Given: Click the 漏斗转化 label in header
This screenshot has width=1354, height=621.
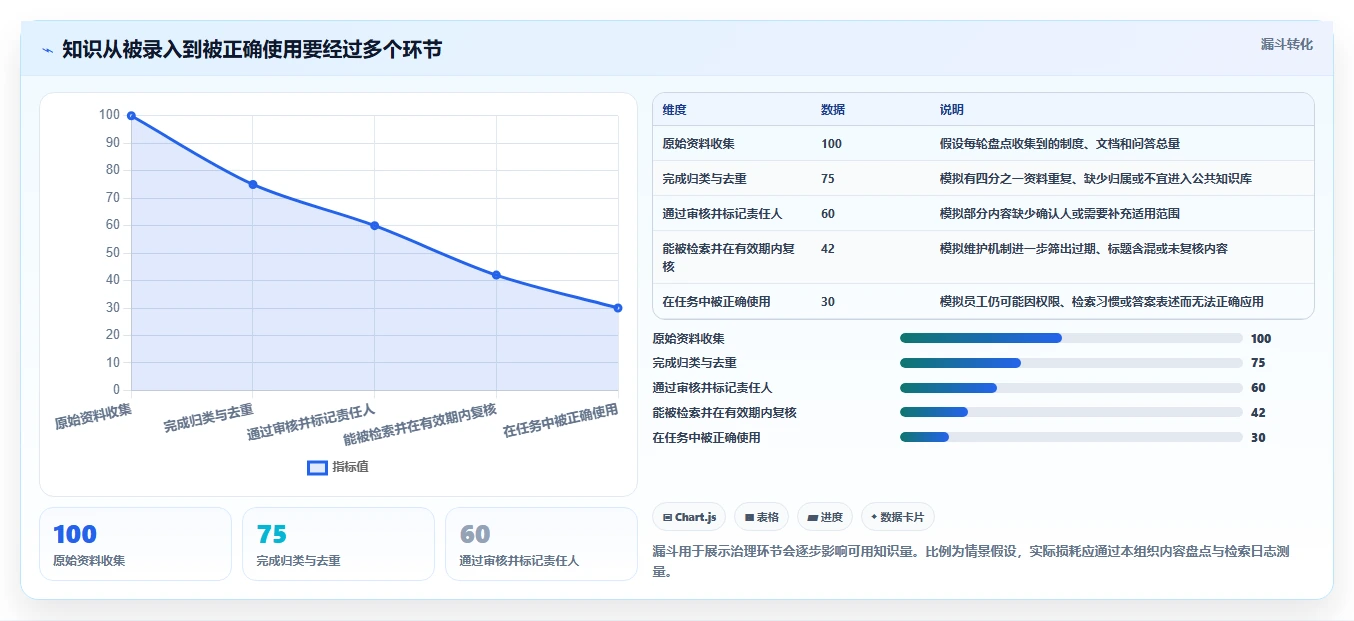Looking at the screenshot, I should click(1286, 44).
